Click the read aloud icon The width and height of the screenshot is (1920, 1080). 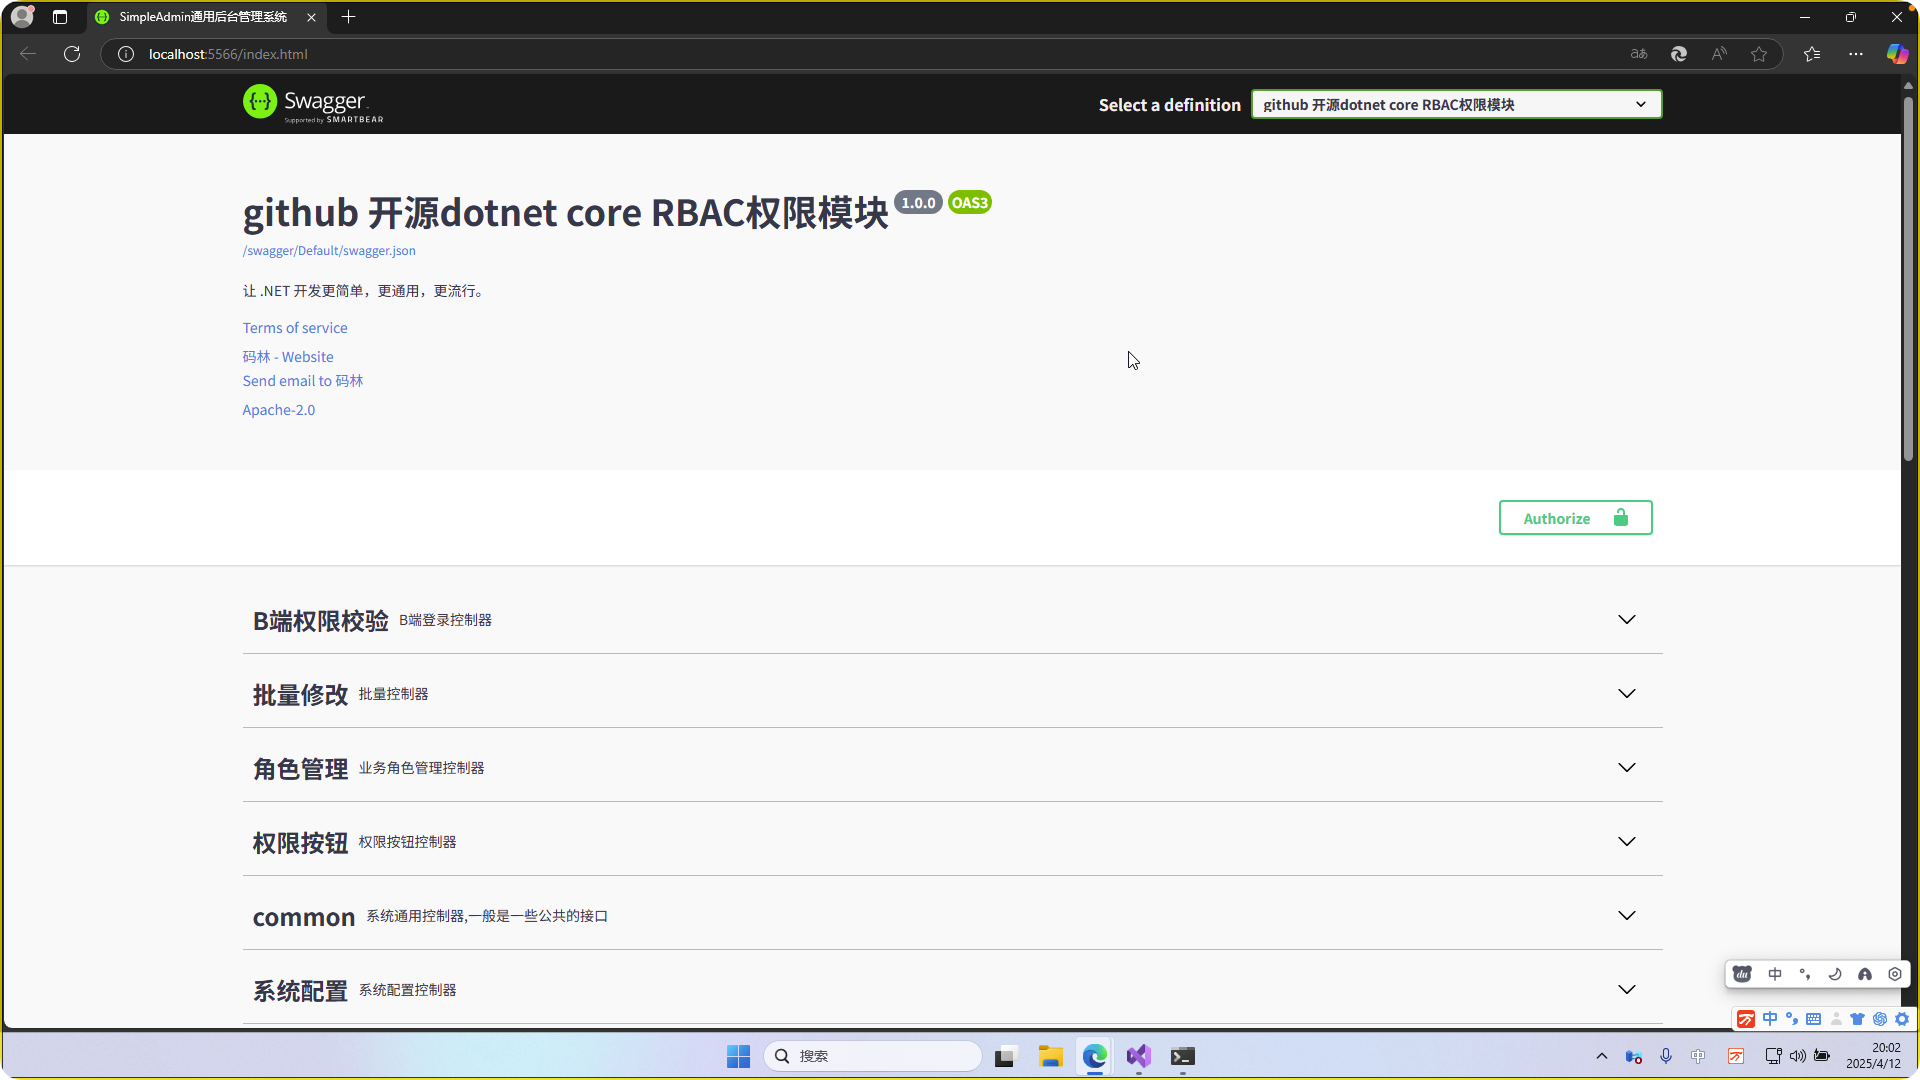1719,54
